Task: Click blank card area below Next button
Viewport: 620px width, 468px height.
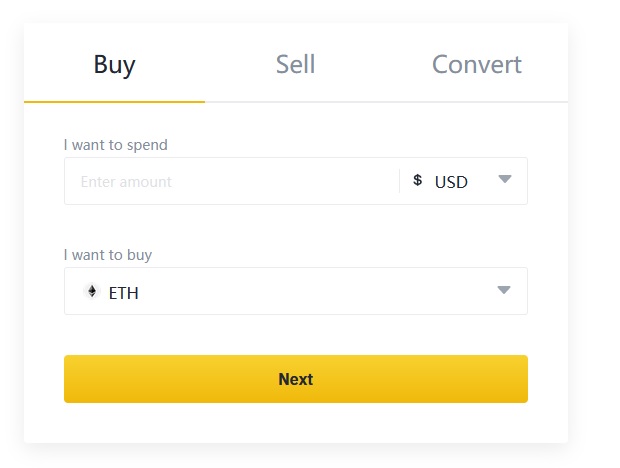Action: pyautogui.click(x=296, y=423)
